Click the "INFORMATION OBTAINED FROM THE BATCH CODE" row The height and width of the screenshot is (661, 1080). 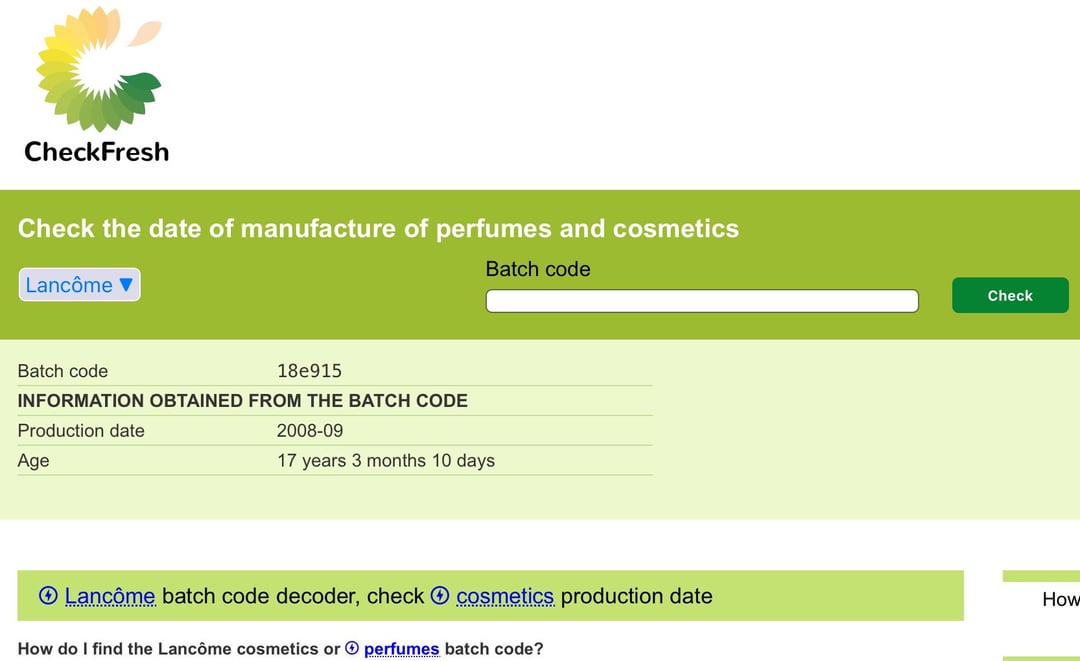click(243, 401)
